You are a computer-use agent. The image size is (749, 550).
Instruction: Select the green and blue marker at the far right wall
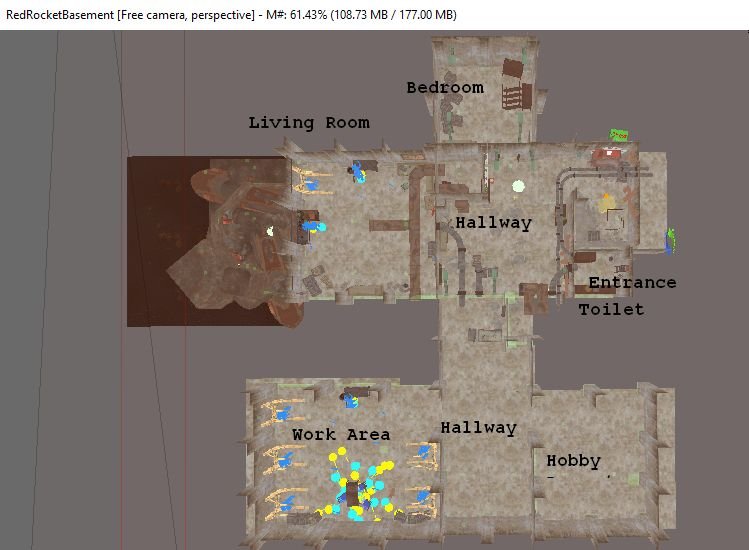click(x=671, y=241)
